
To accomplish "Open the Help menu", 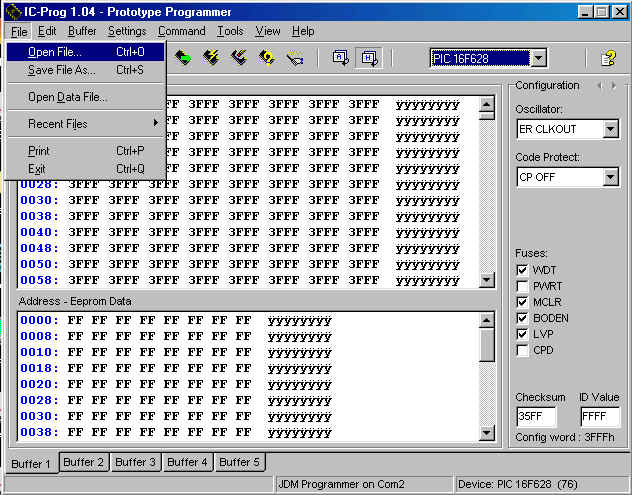I will coord(303,31).
